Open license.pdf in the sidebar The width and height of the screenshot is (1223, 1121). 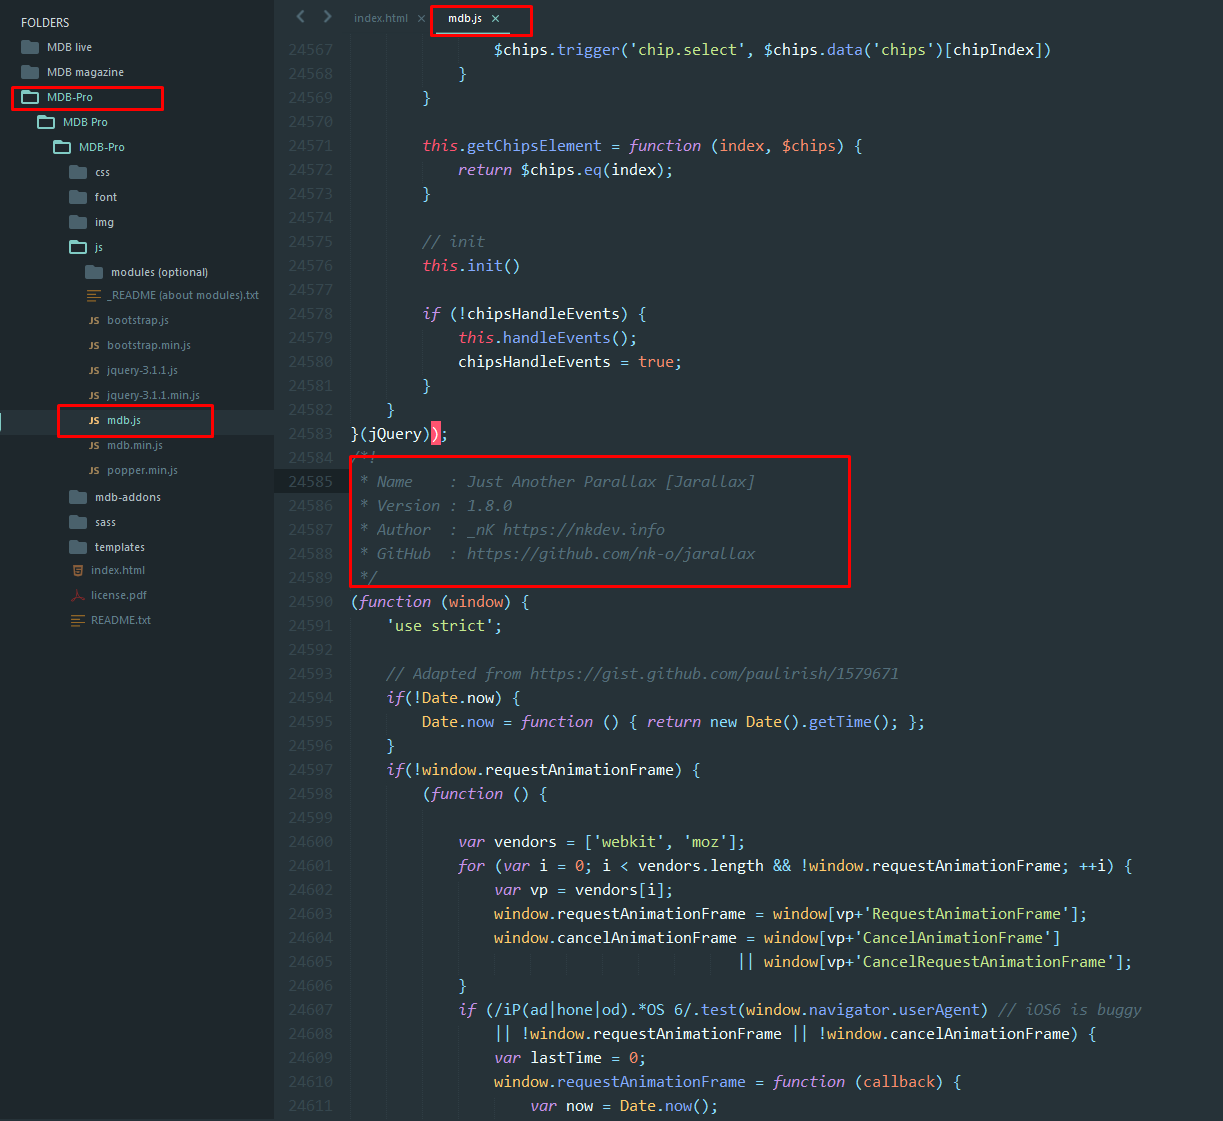119,595
